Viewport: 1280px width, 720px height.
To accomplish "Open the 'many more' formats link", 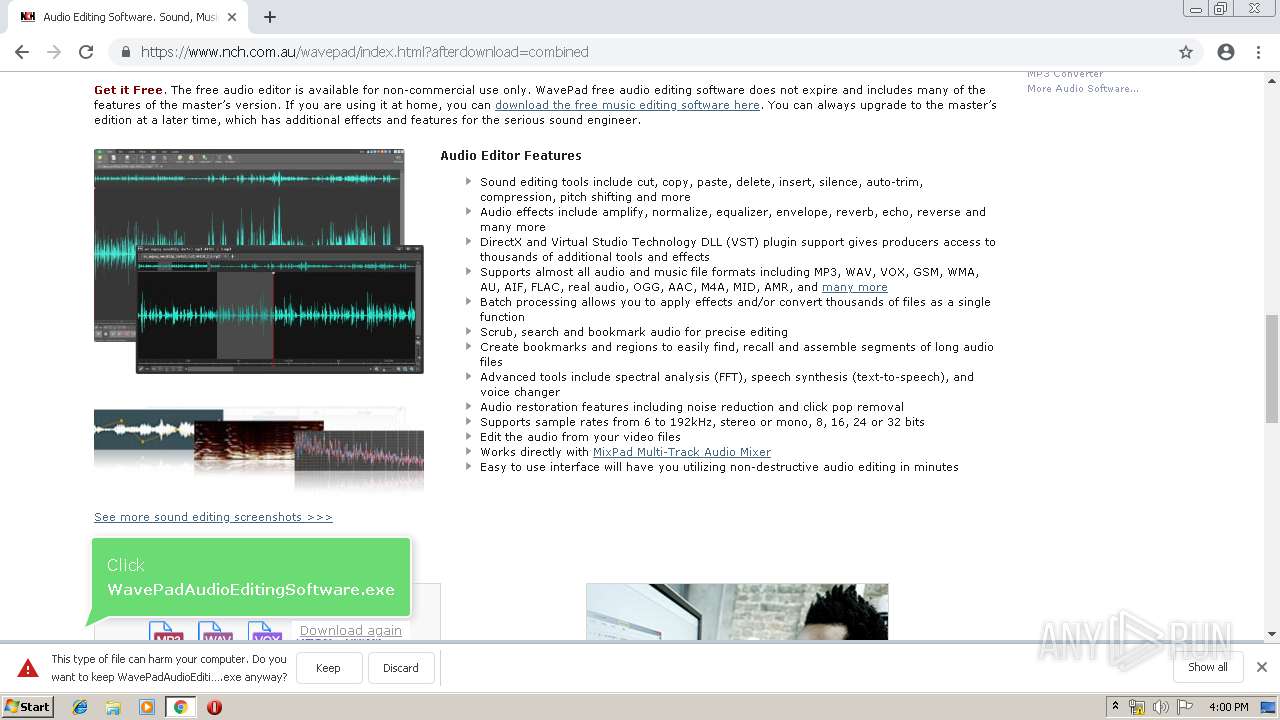I will (x=855, y=287).
